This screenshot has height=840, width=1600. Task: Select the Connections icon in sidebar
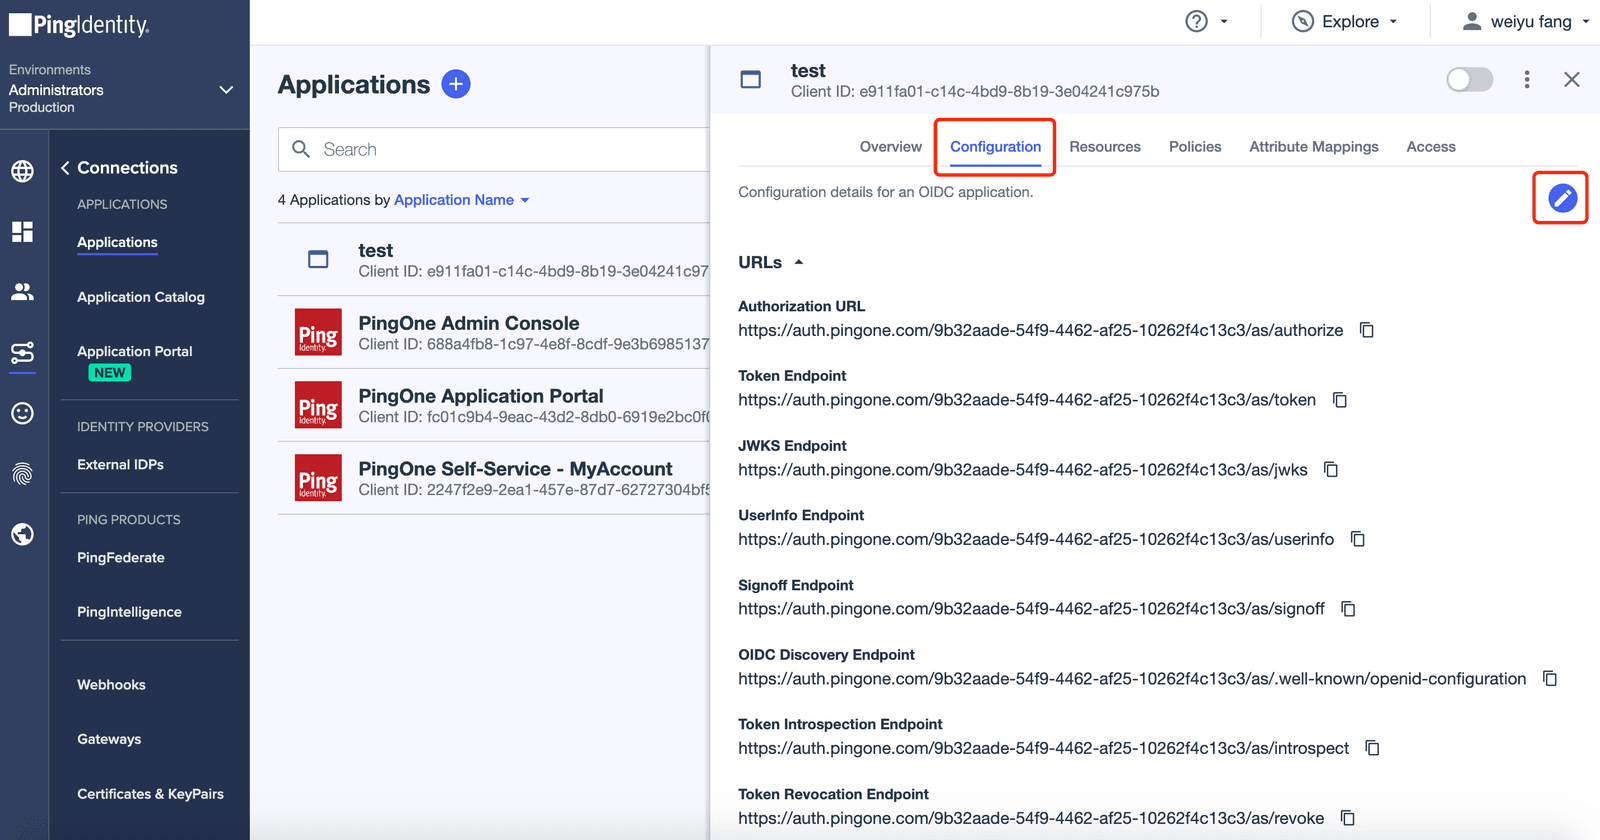point(22,352)
